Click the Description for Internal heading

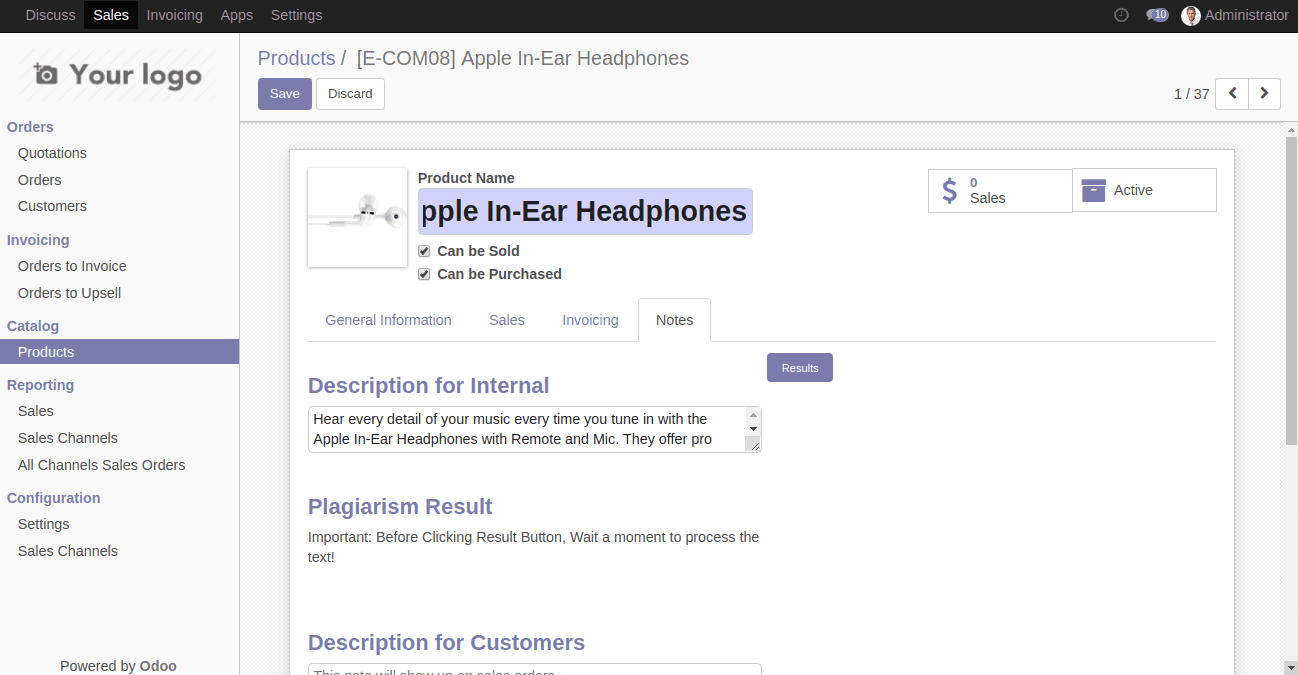pyautogui.click(x=429, y=386)
